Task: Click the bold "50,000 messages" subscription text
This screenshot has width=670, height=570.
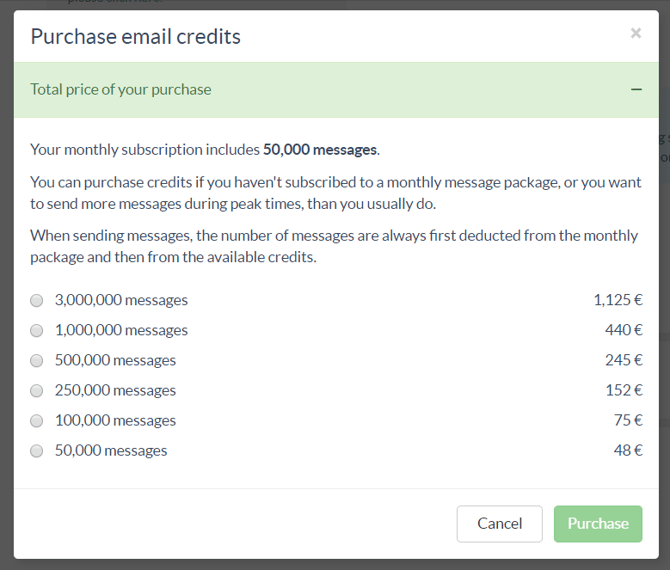Action: [x=320, y=150]
